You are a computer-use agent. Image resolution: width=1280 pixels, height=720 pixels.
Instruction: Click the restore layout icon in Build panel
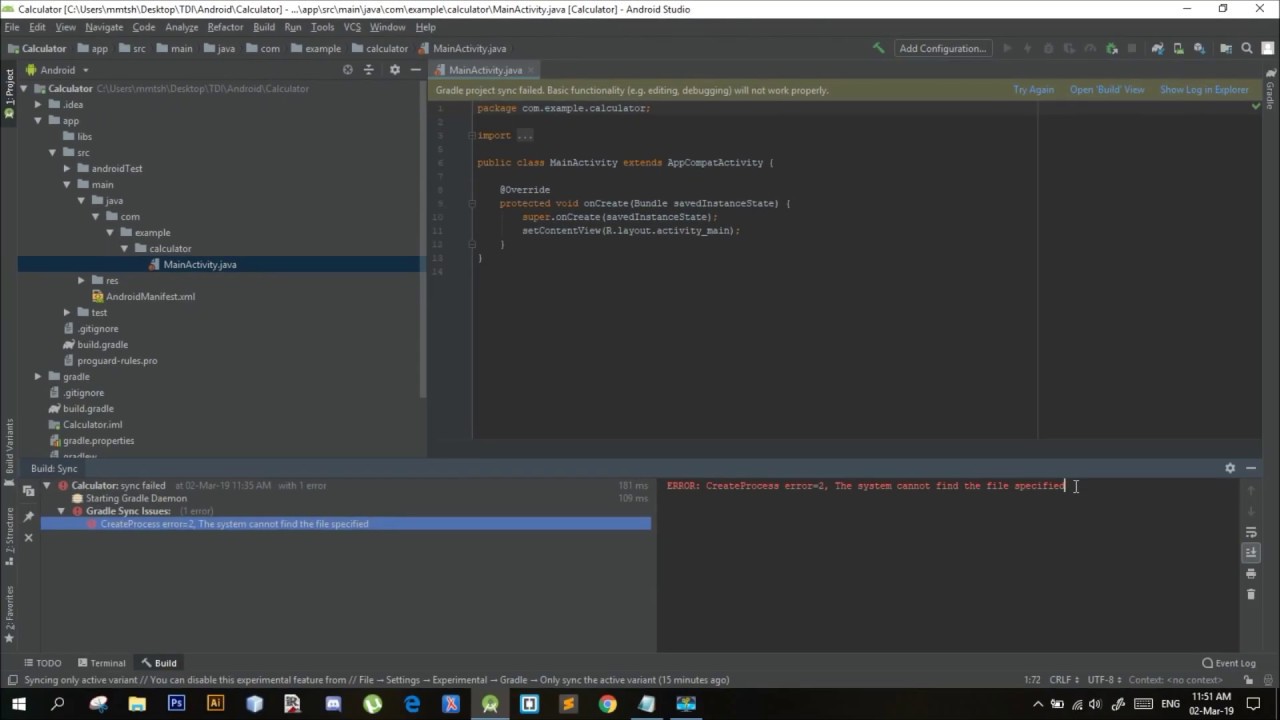pos(28,491)
